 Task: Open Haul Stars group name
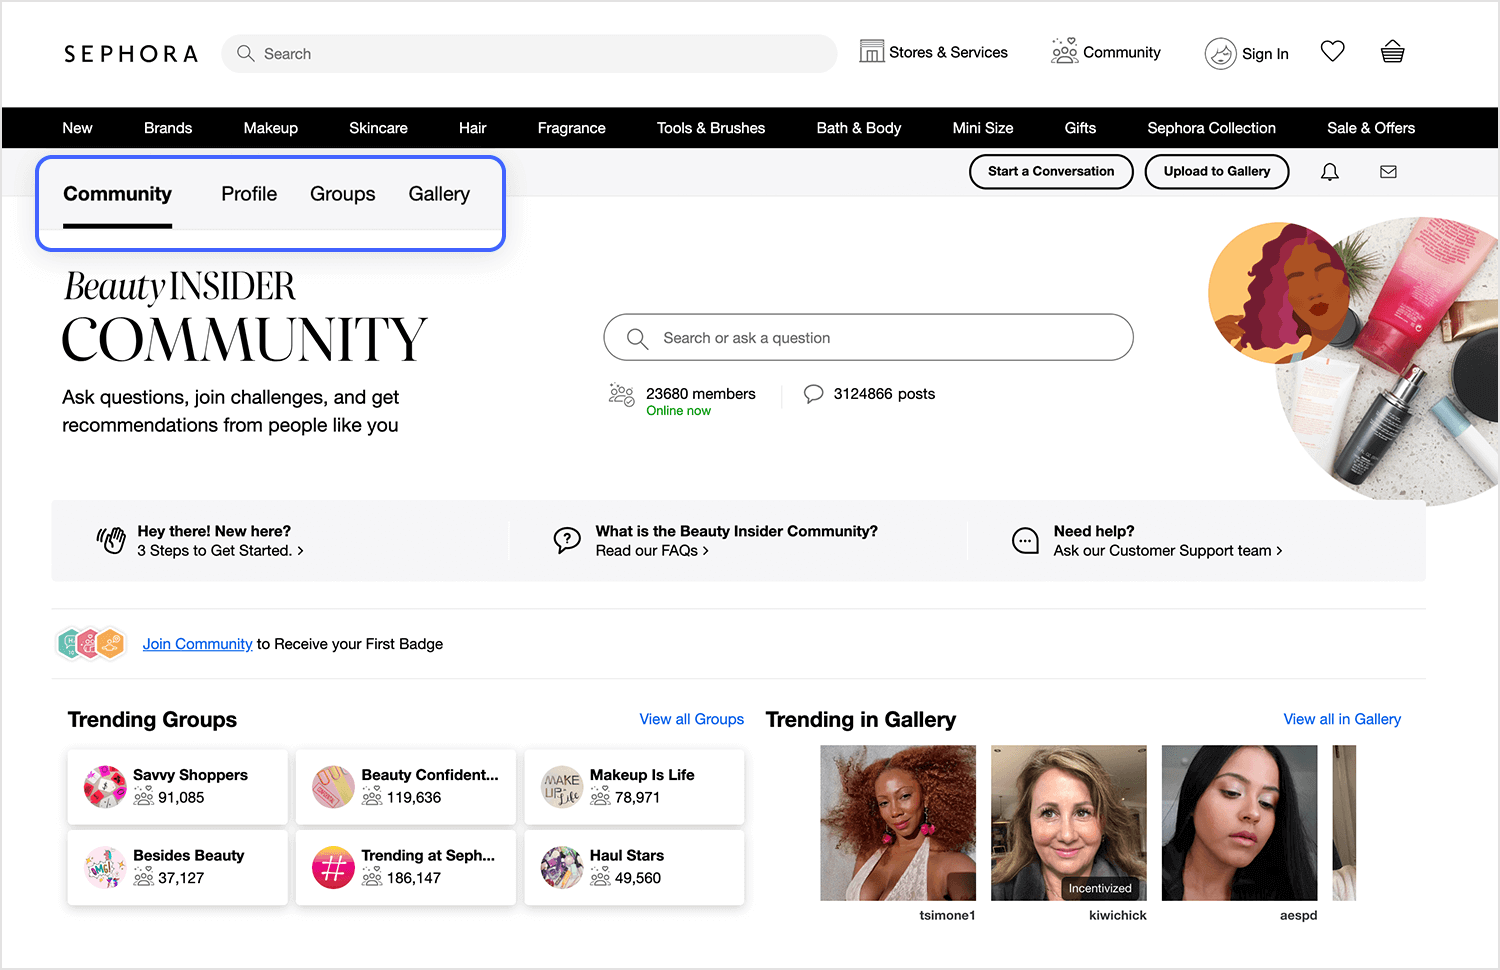[x=627, y=856]
